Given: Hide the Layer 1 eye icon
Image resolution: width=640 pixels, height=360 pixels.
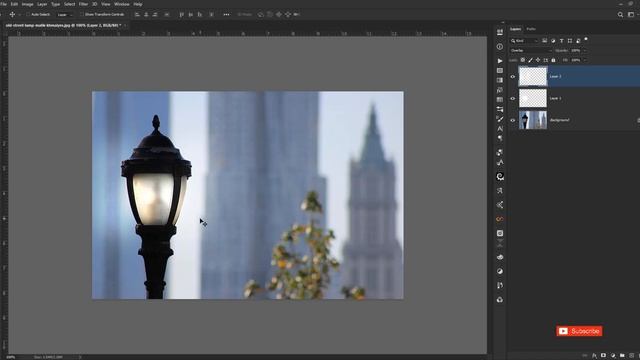Looking at the screenshot, I should [513, 98].
